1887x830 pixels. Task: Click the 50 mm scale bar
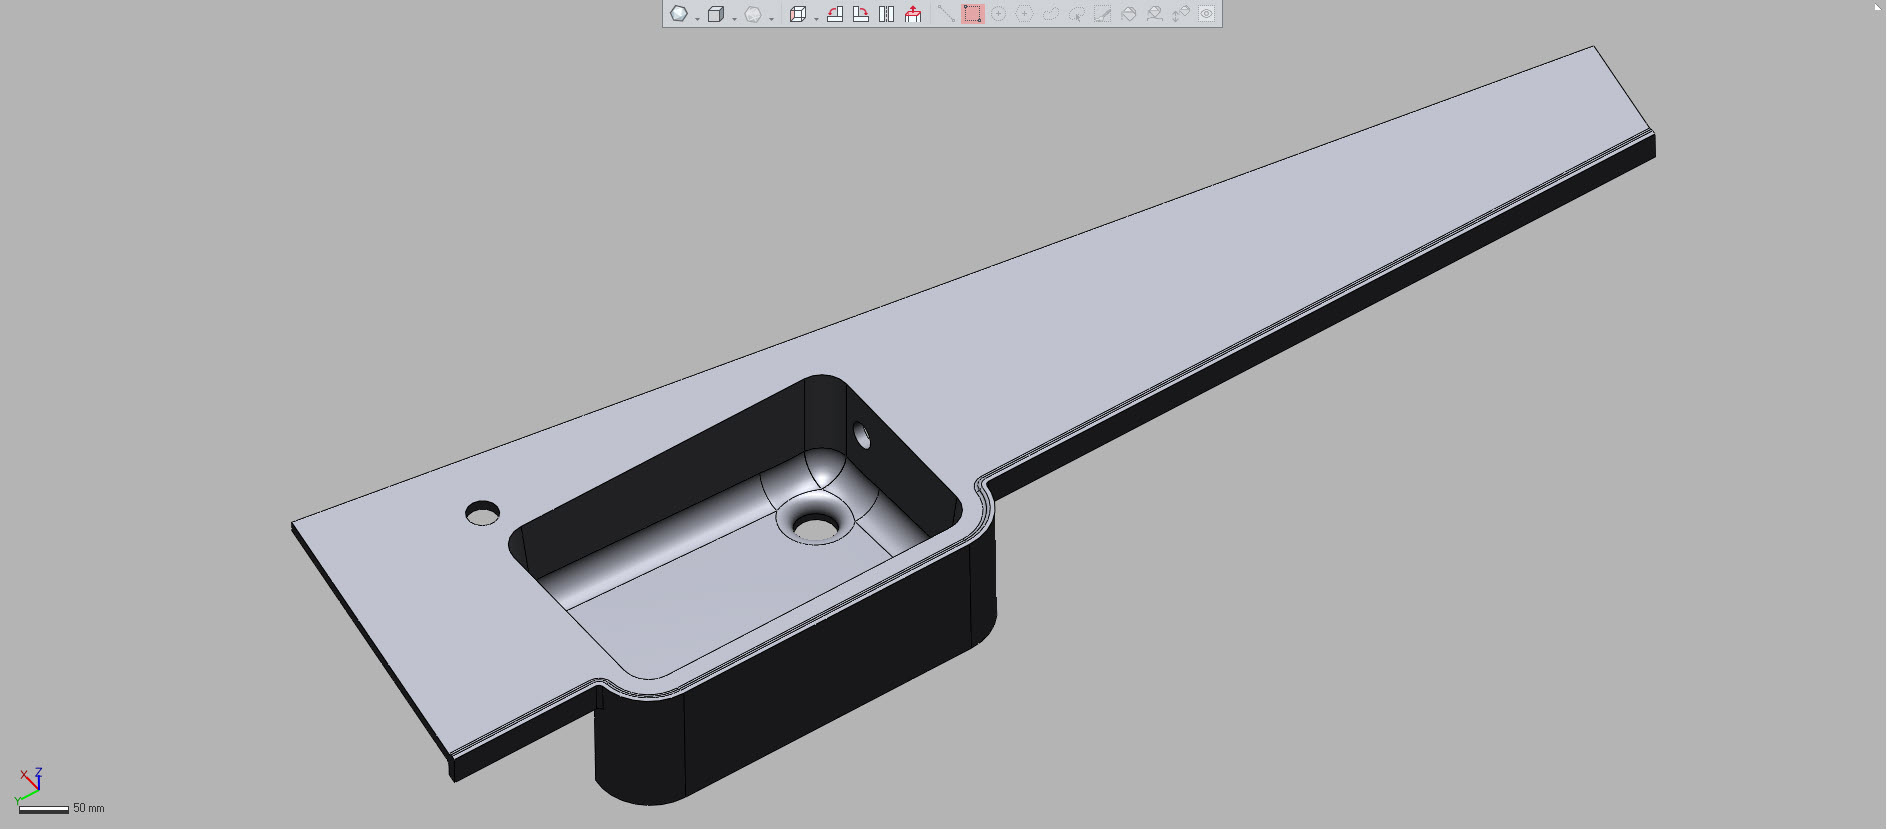(x=43, y=809)
